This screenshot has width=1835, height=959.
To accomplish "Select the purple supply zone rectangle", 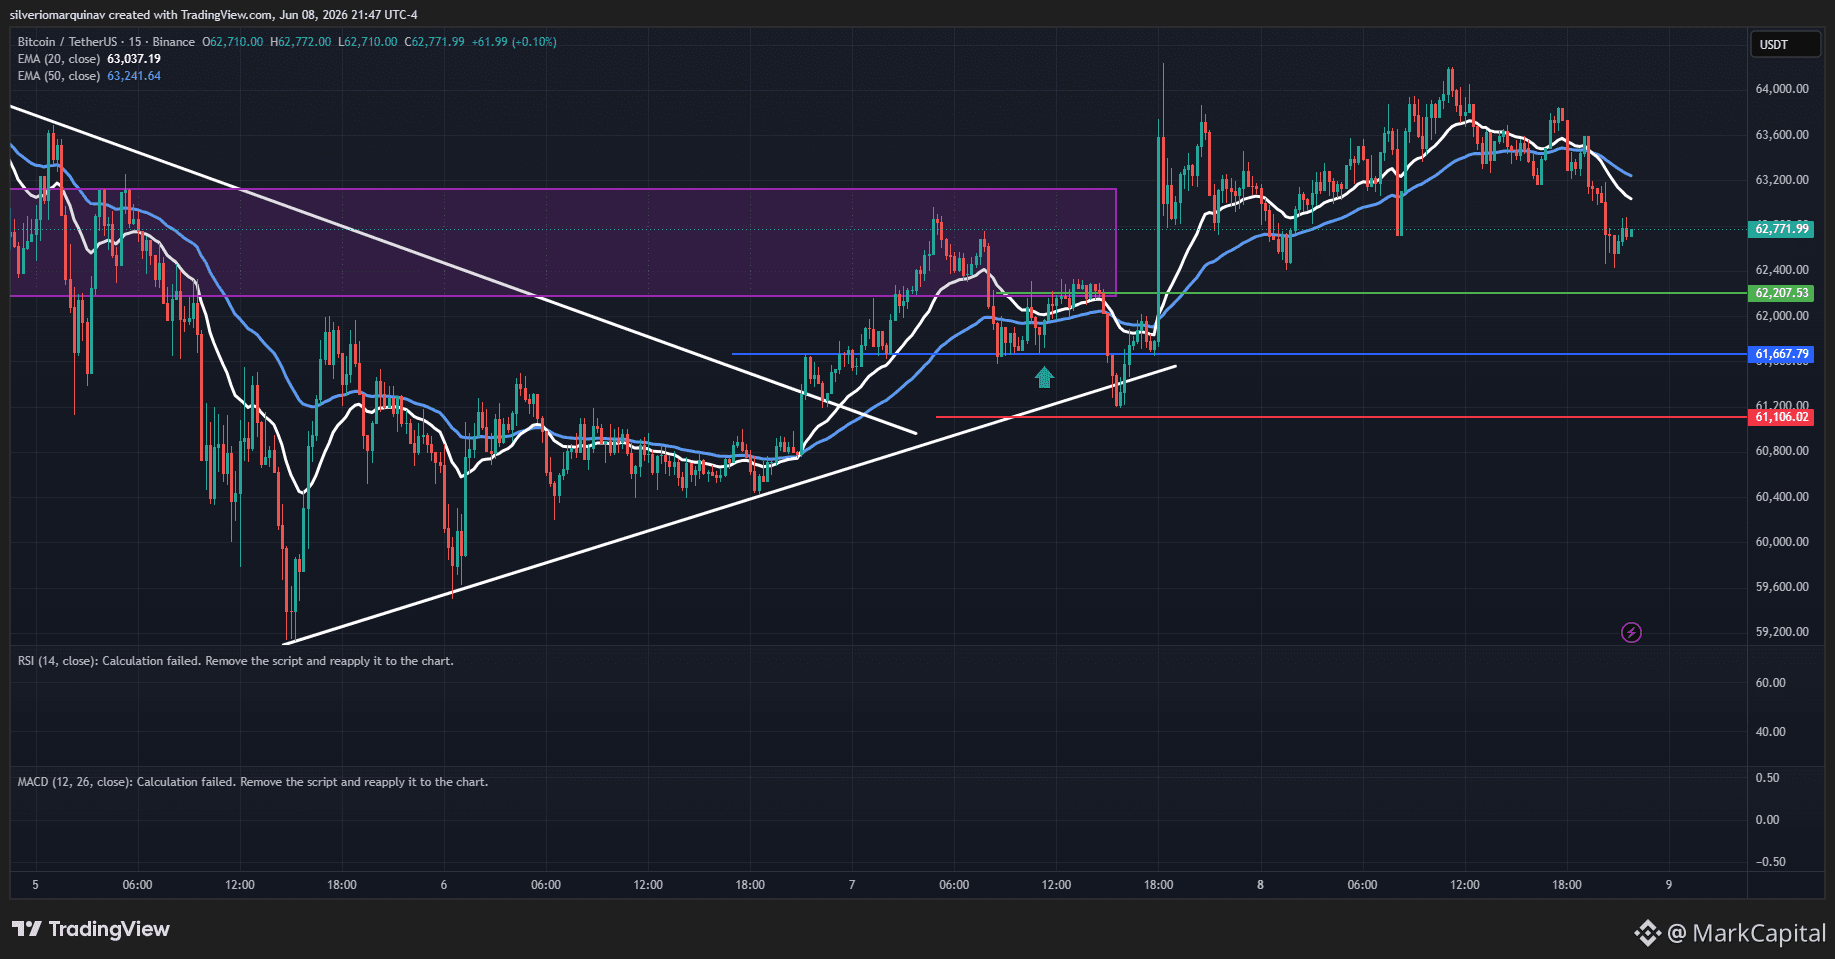I will coord(563,242).
